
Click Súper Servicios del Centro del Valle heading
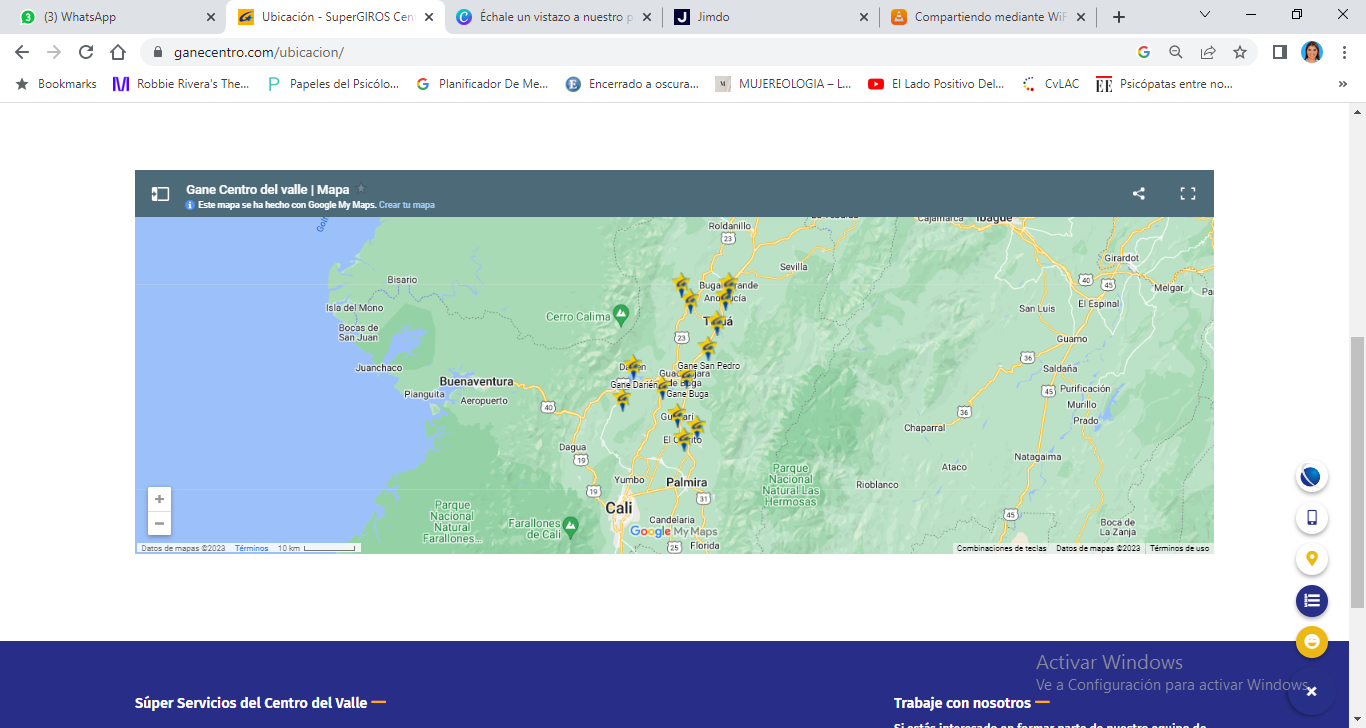[x=251, y=703]
